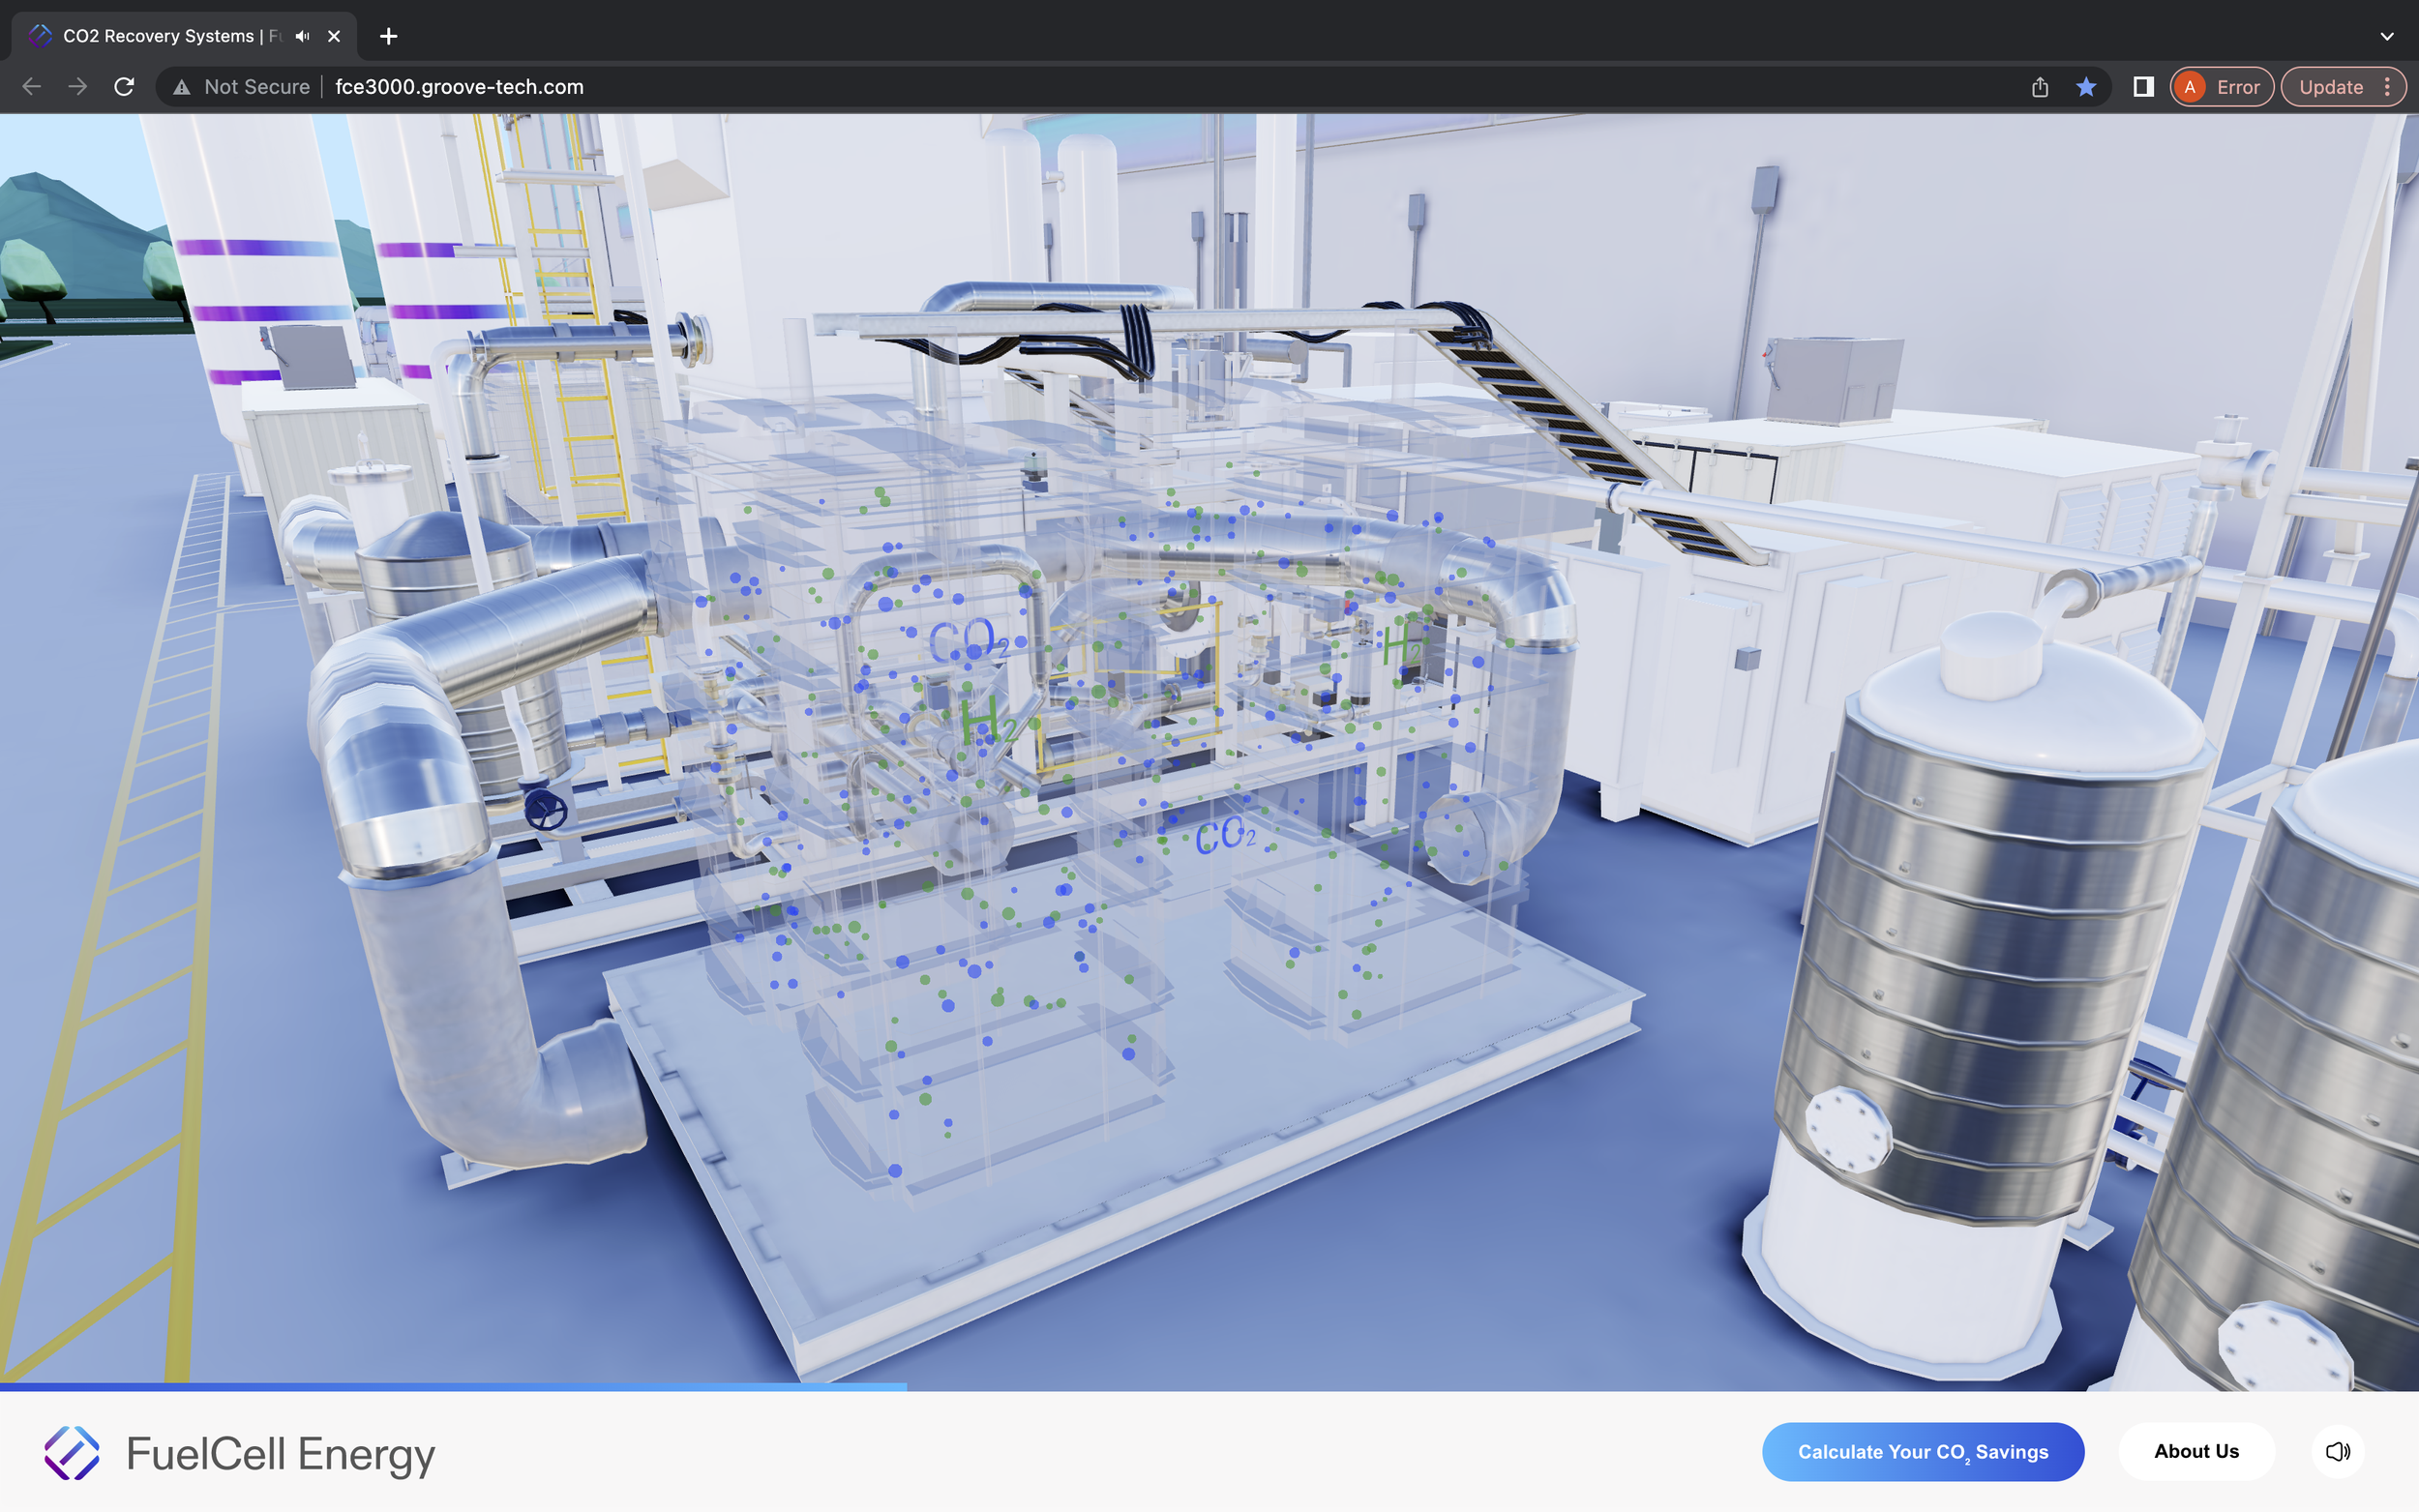Click the blue CO2 label near the skid base
Viewport: 2419px width, 1512px height.
coord(1226,835)
